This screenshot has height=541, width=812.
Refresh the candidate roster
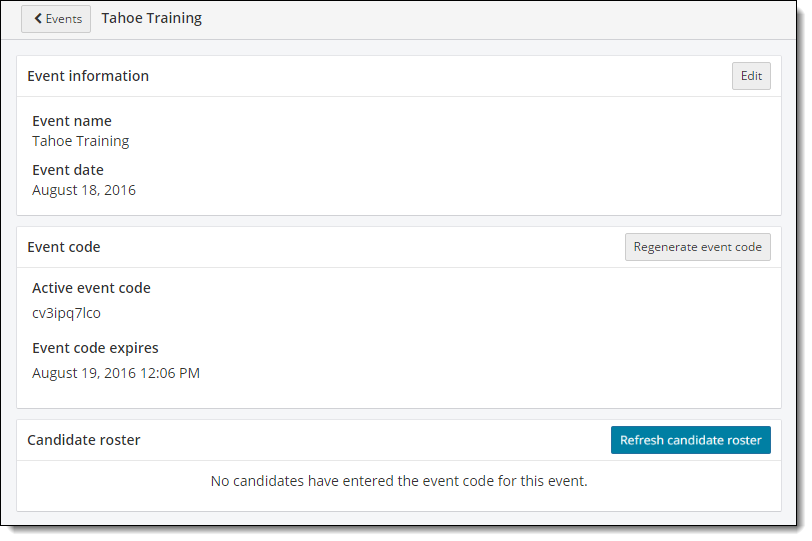coord(690,440)
